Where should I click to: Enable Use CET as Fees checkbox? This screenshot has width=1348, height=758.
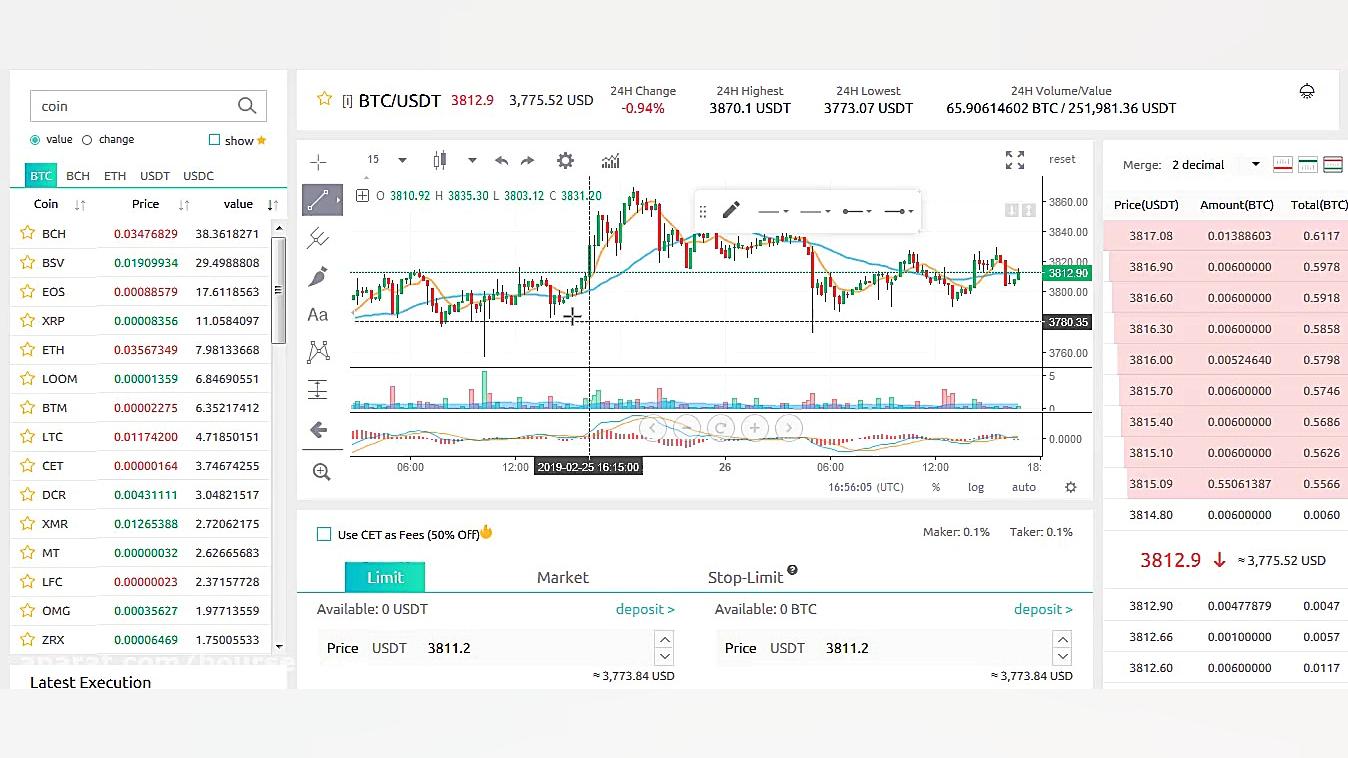pos(324,534)
